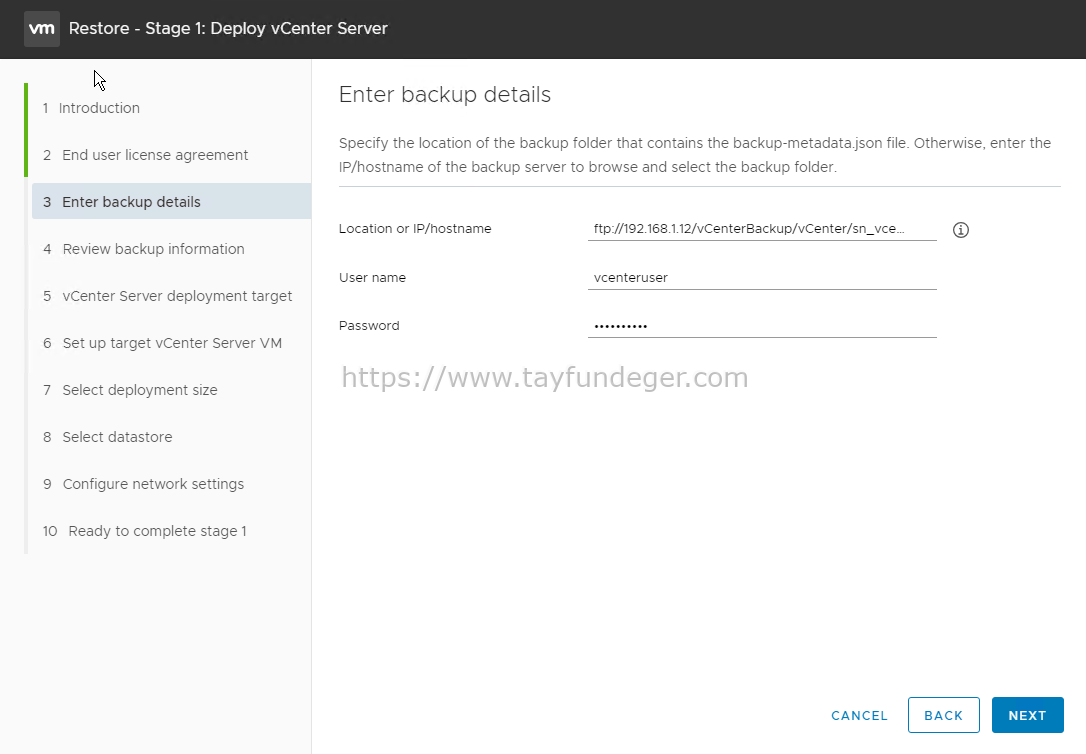Click the BACK button

pos(943,715)
